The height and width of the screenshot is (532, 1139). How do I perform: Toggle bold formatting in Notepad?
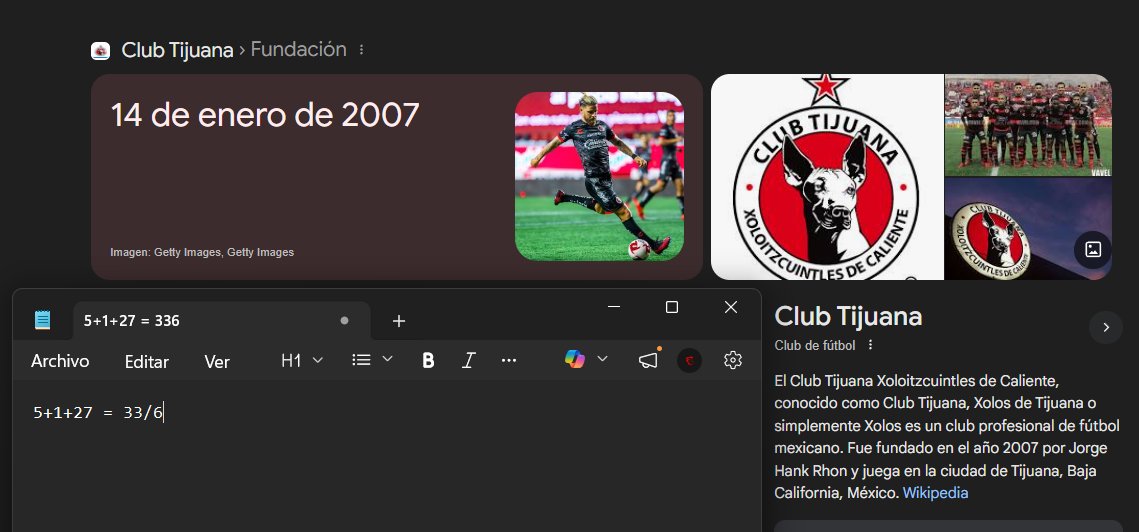coord(429,360)
